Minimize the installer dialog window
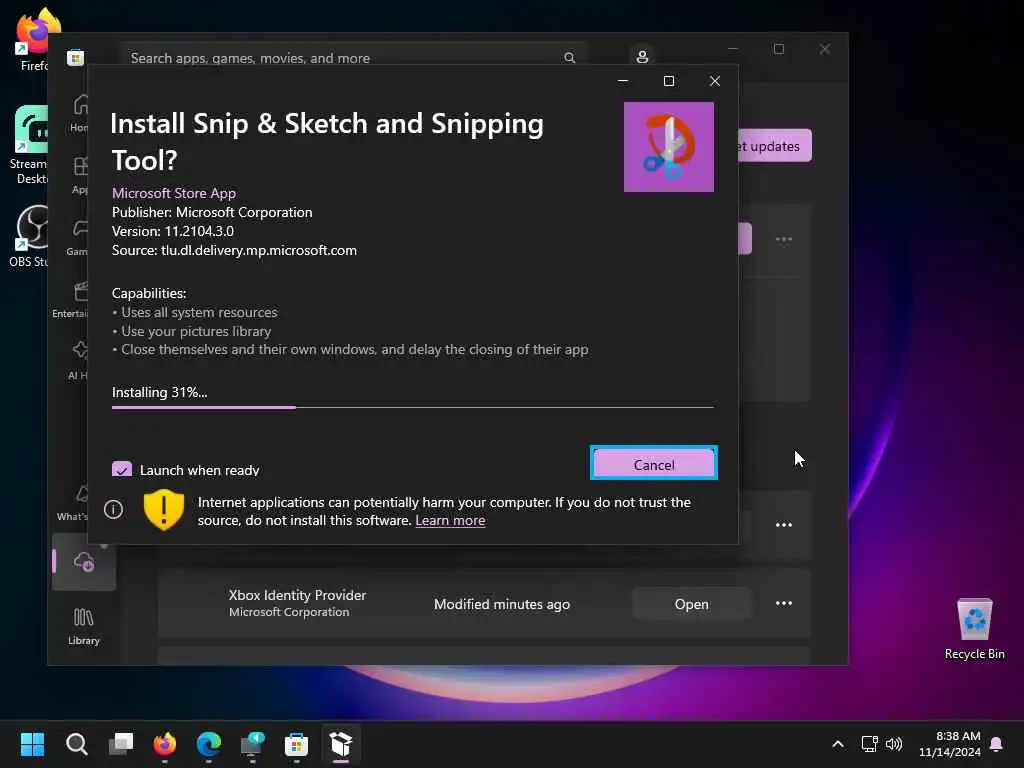Image resolution: width=1024 pixels, height=768 pixels. 623,81
